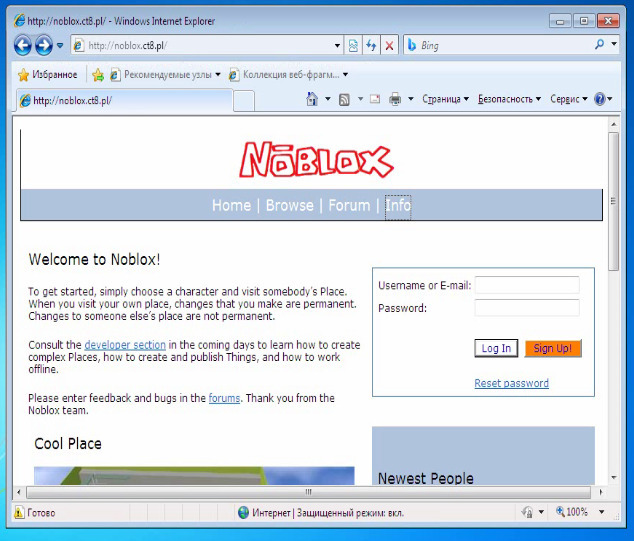
Task: Open the Избранное favorites panel
Action: [47, 75]
